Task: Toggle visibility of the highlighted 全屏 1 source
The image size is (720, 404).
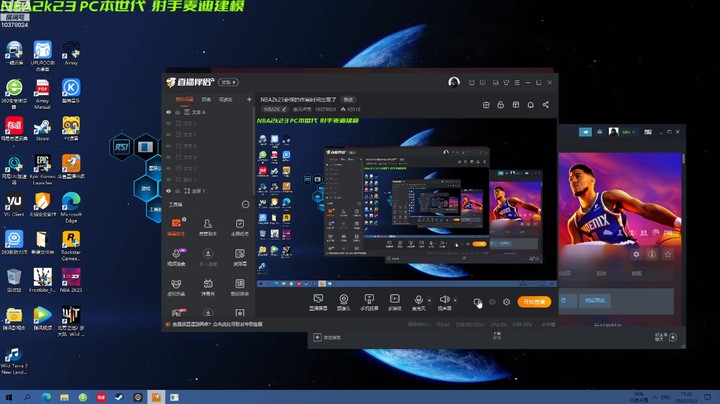Action: click(x=169, y=191)
